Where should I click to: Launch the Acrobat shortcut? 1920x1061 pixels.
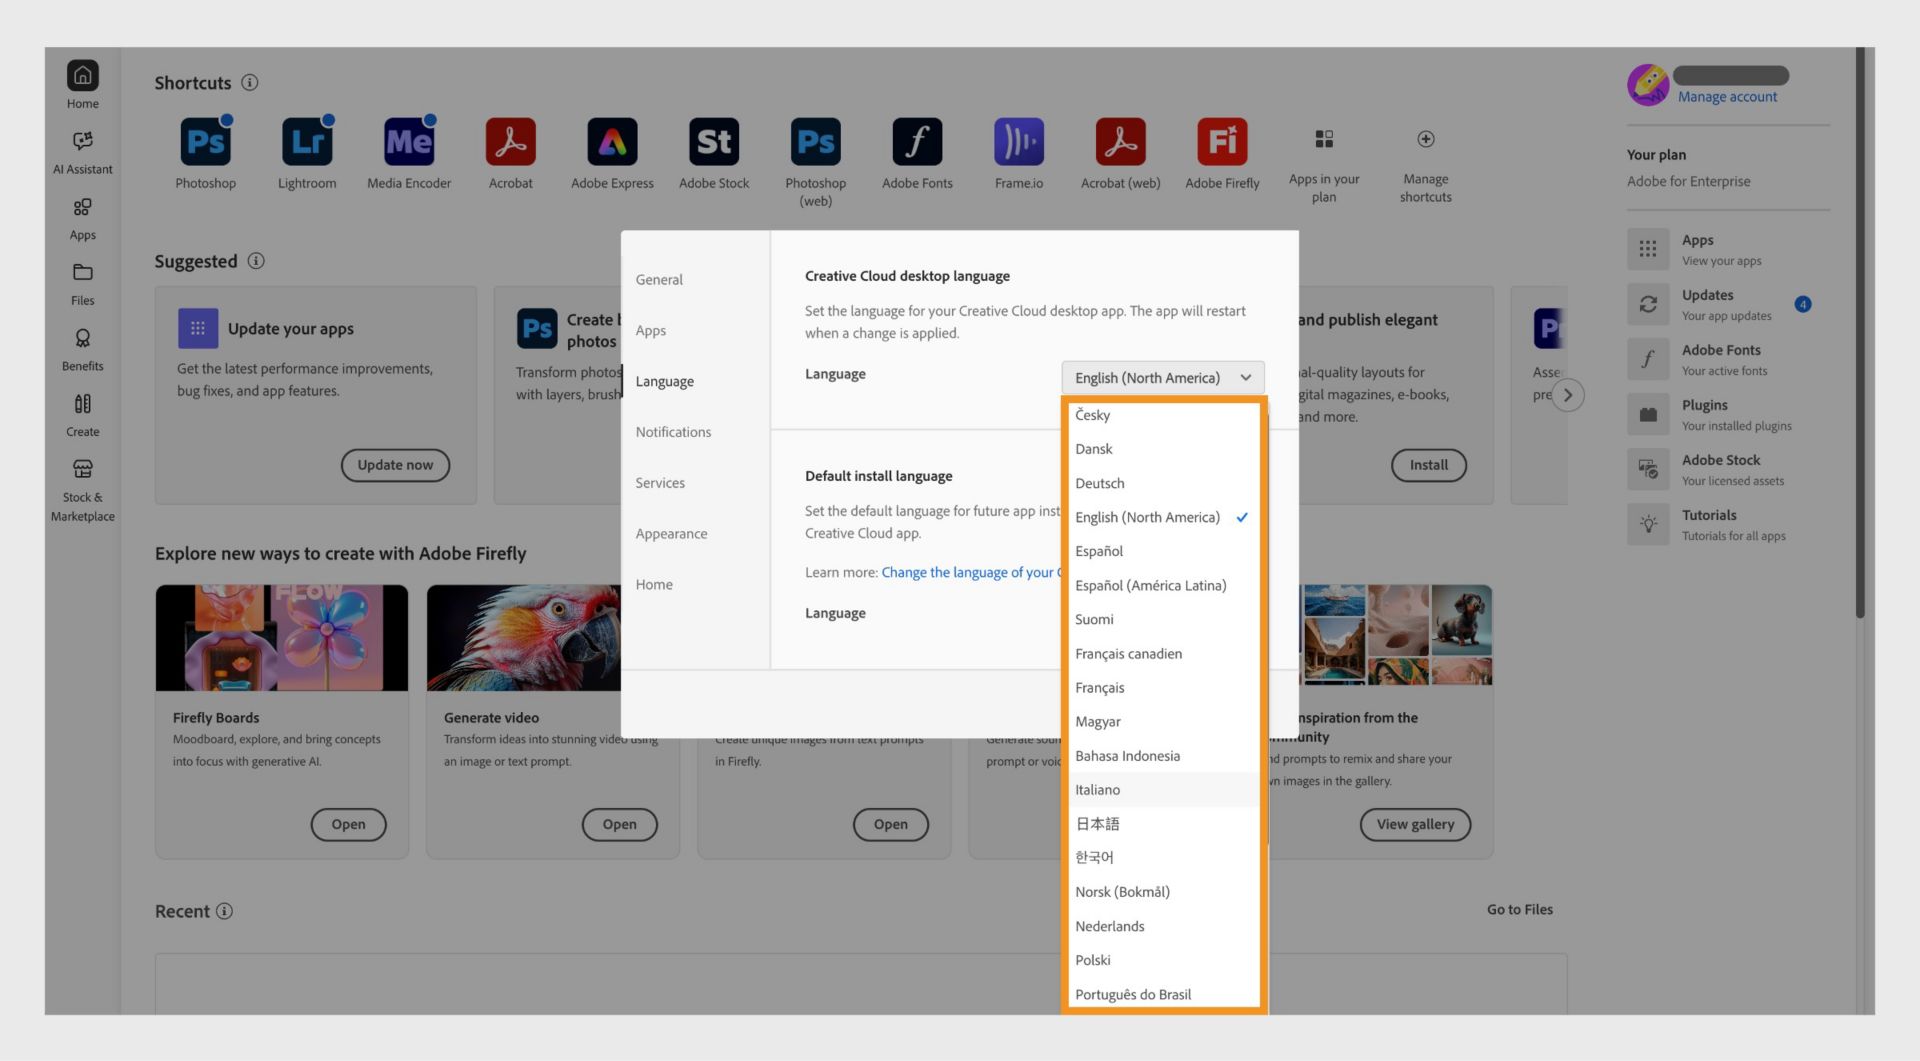pos(511,142)
